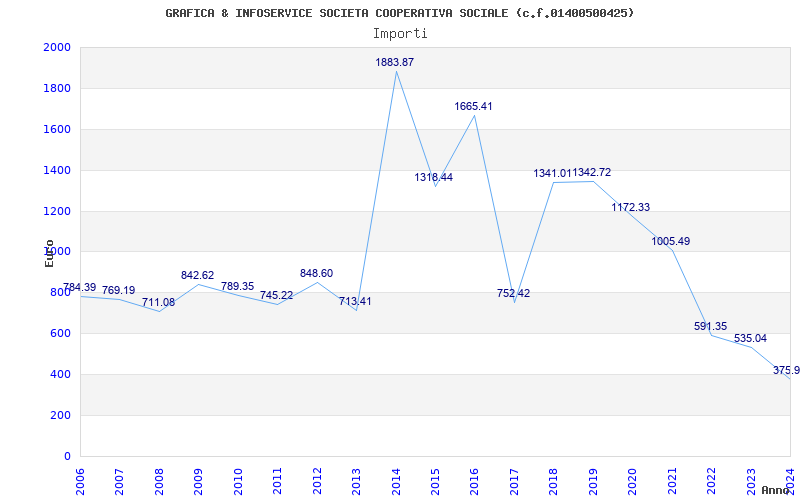Screen dimensions: 800x500
Task: Click the 2000 y-axis tick label
Action: point(57,47)
